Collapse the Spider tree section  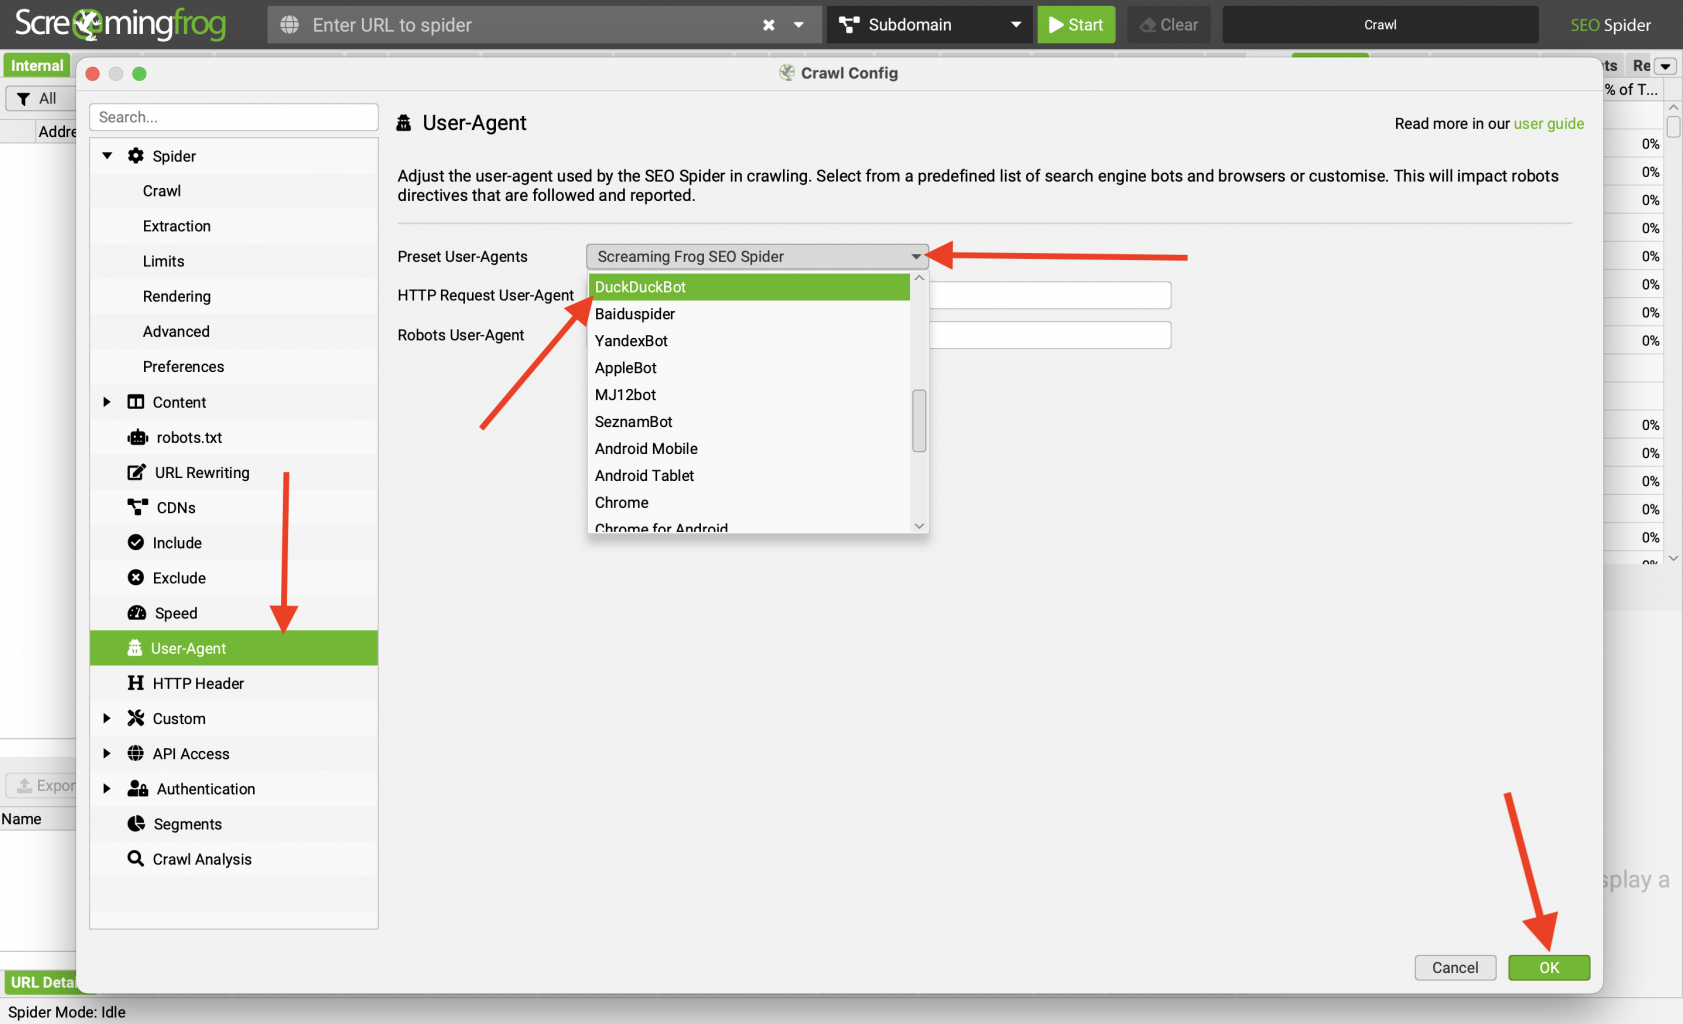[107, 156]
